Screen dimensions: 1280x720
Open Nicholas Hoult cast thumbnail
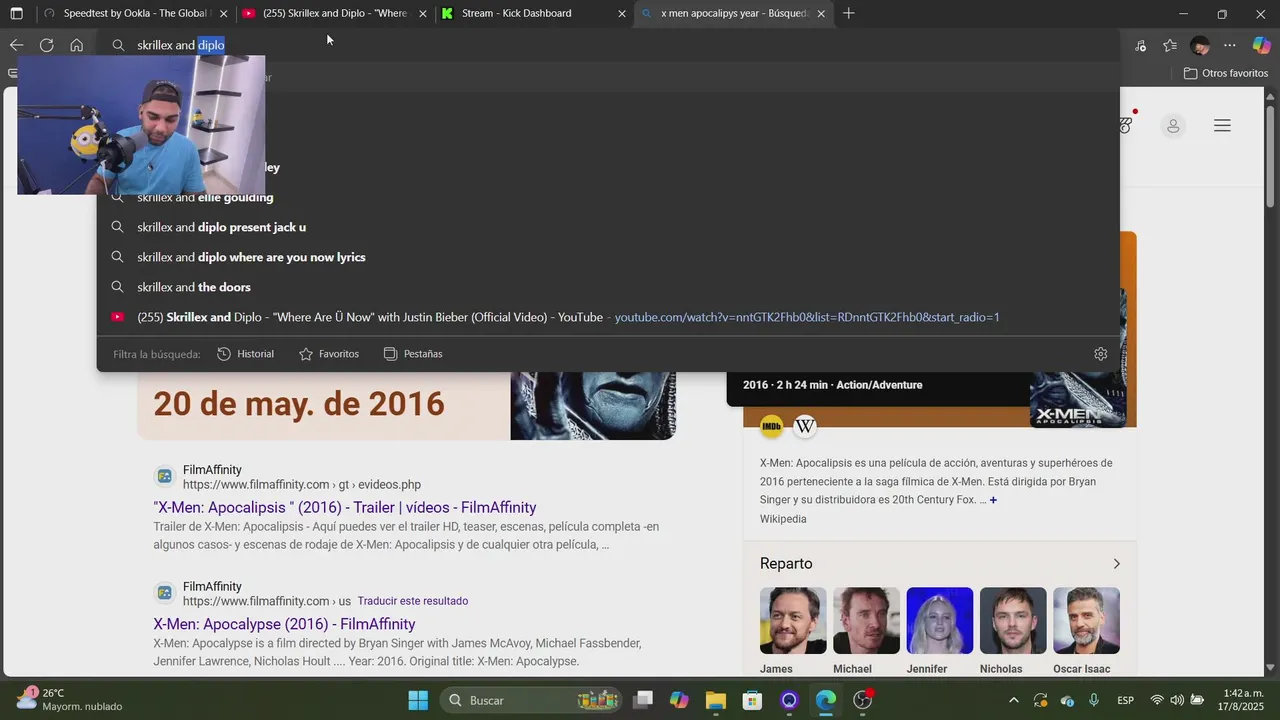click(1013, 621)
